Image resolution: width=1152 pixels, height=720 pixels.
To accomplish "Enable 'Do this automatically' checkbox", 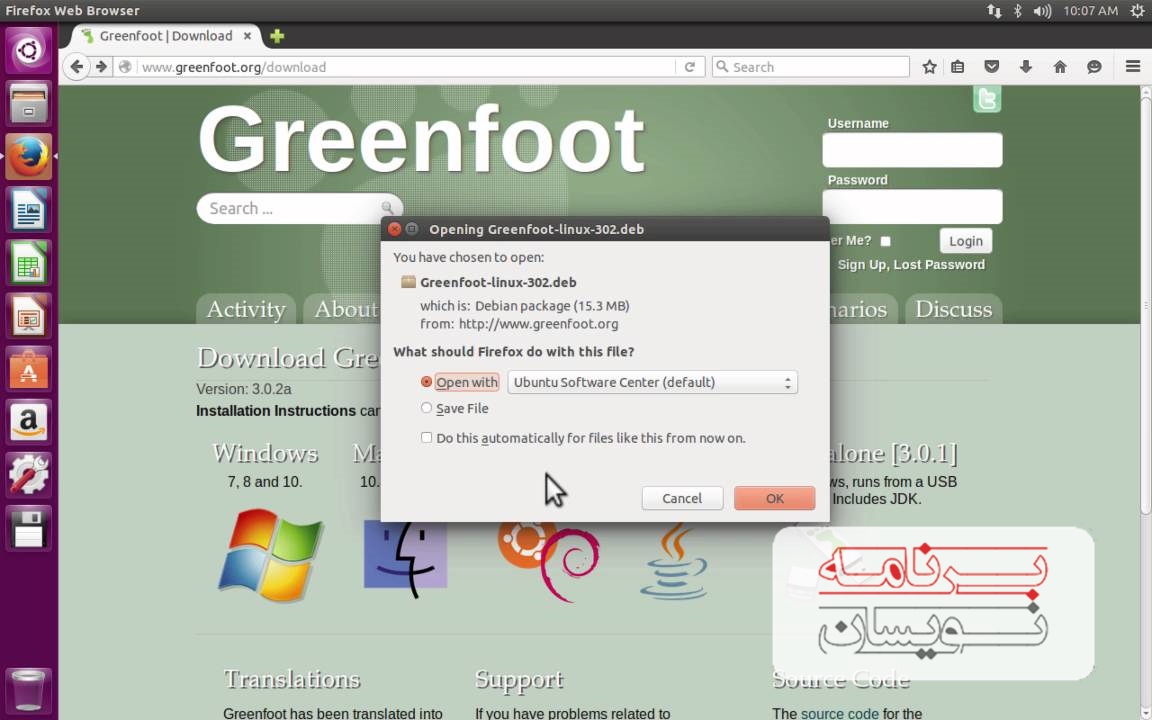I will 427,438.
